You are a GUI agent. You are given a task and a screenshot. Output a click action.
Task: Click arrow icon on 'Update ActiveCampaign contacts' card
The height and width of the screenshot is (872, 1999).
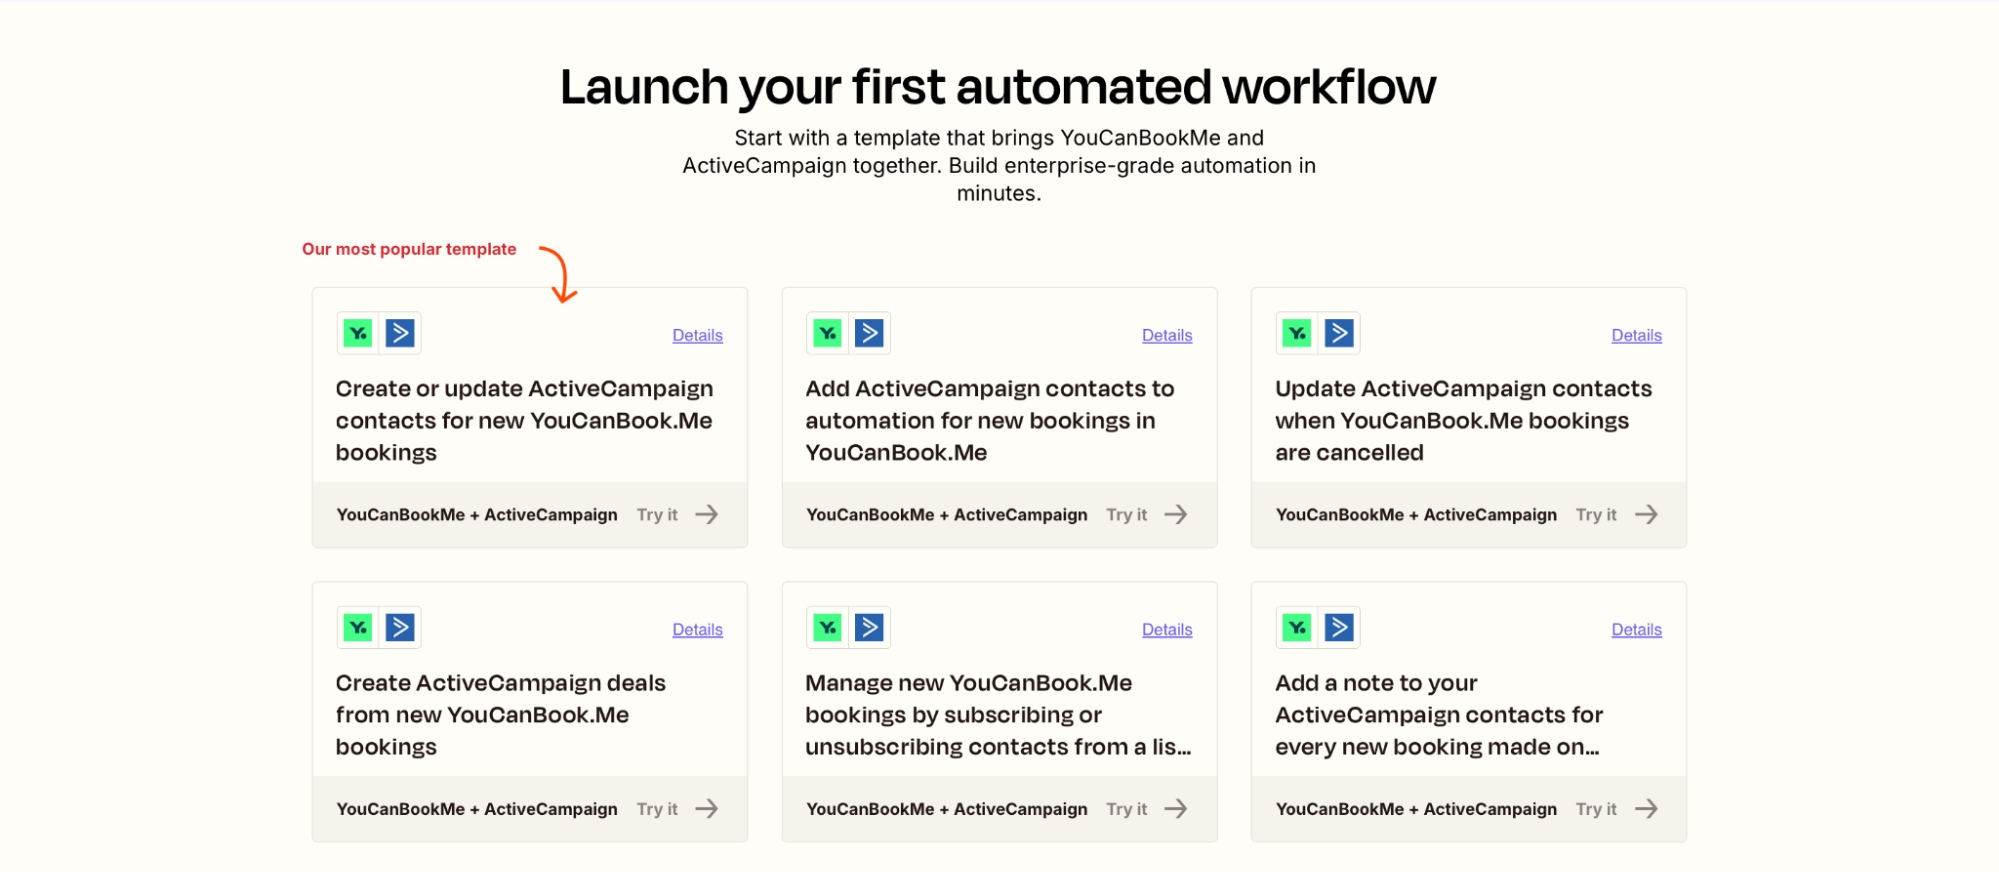(x=1646, y=514)
